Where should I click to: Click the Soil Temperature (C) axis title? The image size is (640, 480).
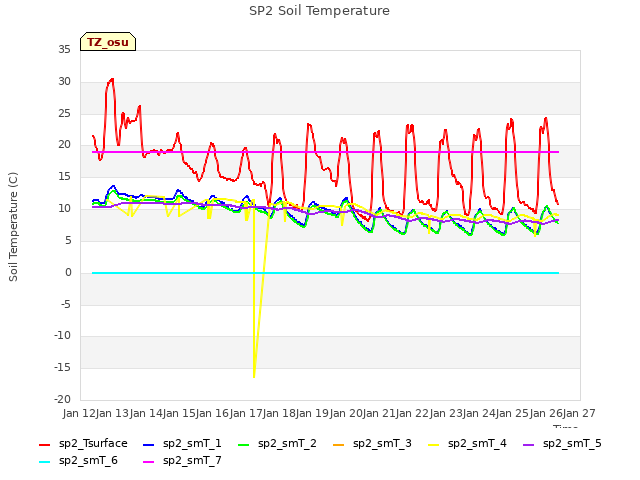pos(13,227)
